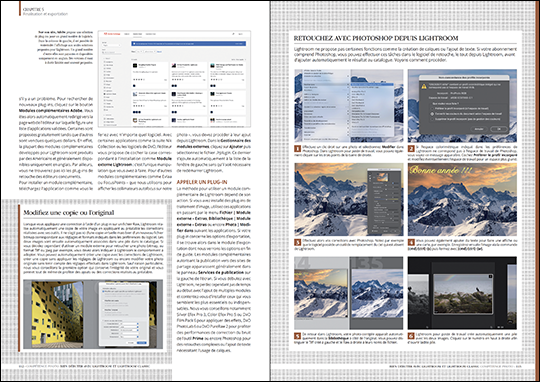Select the 'Convertir les couleurs du document' radio option
This screenshot has height=382, width=540.
coord(432,114)
